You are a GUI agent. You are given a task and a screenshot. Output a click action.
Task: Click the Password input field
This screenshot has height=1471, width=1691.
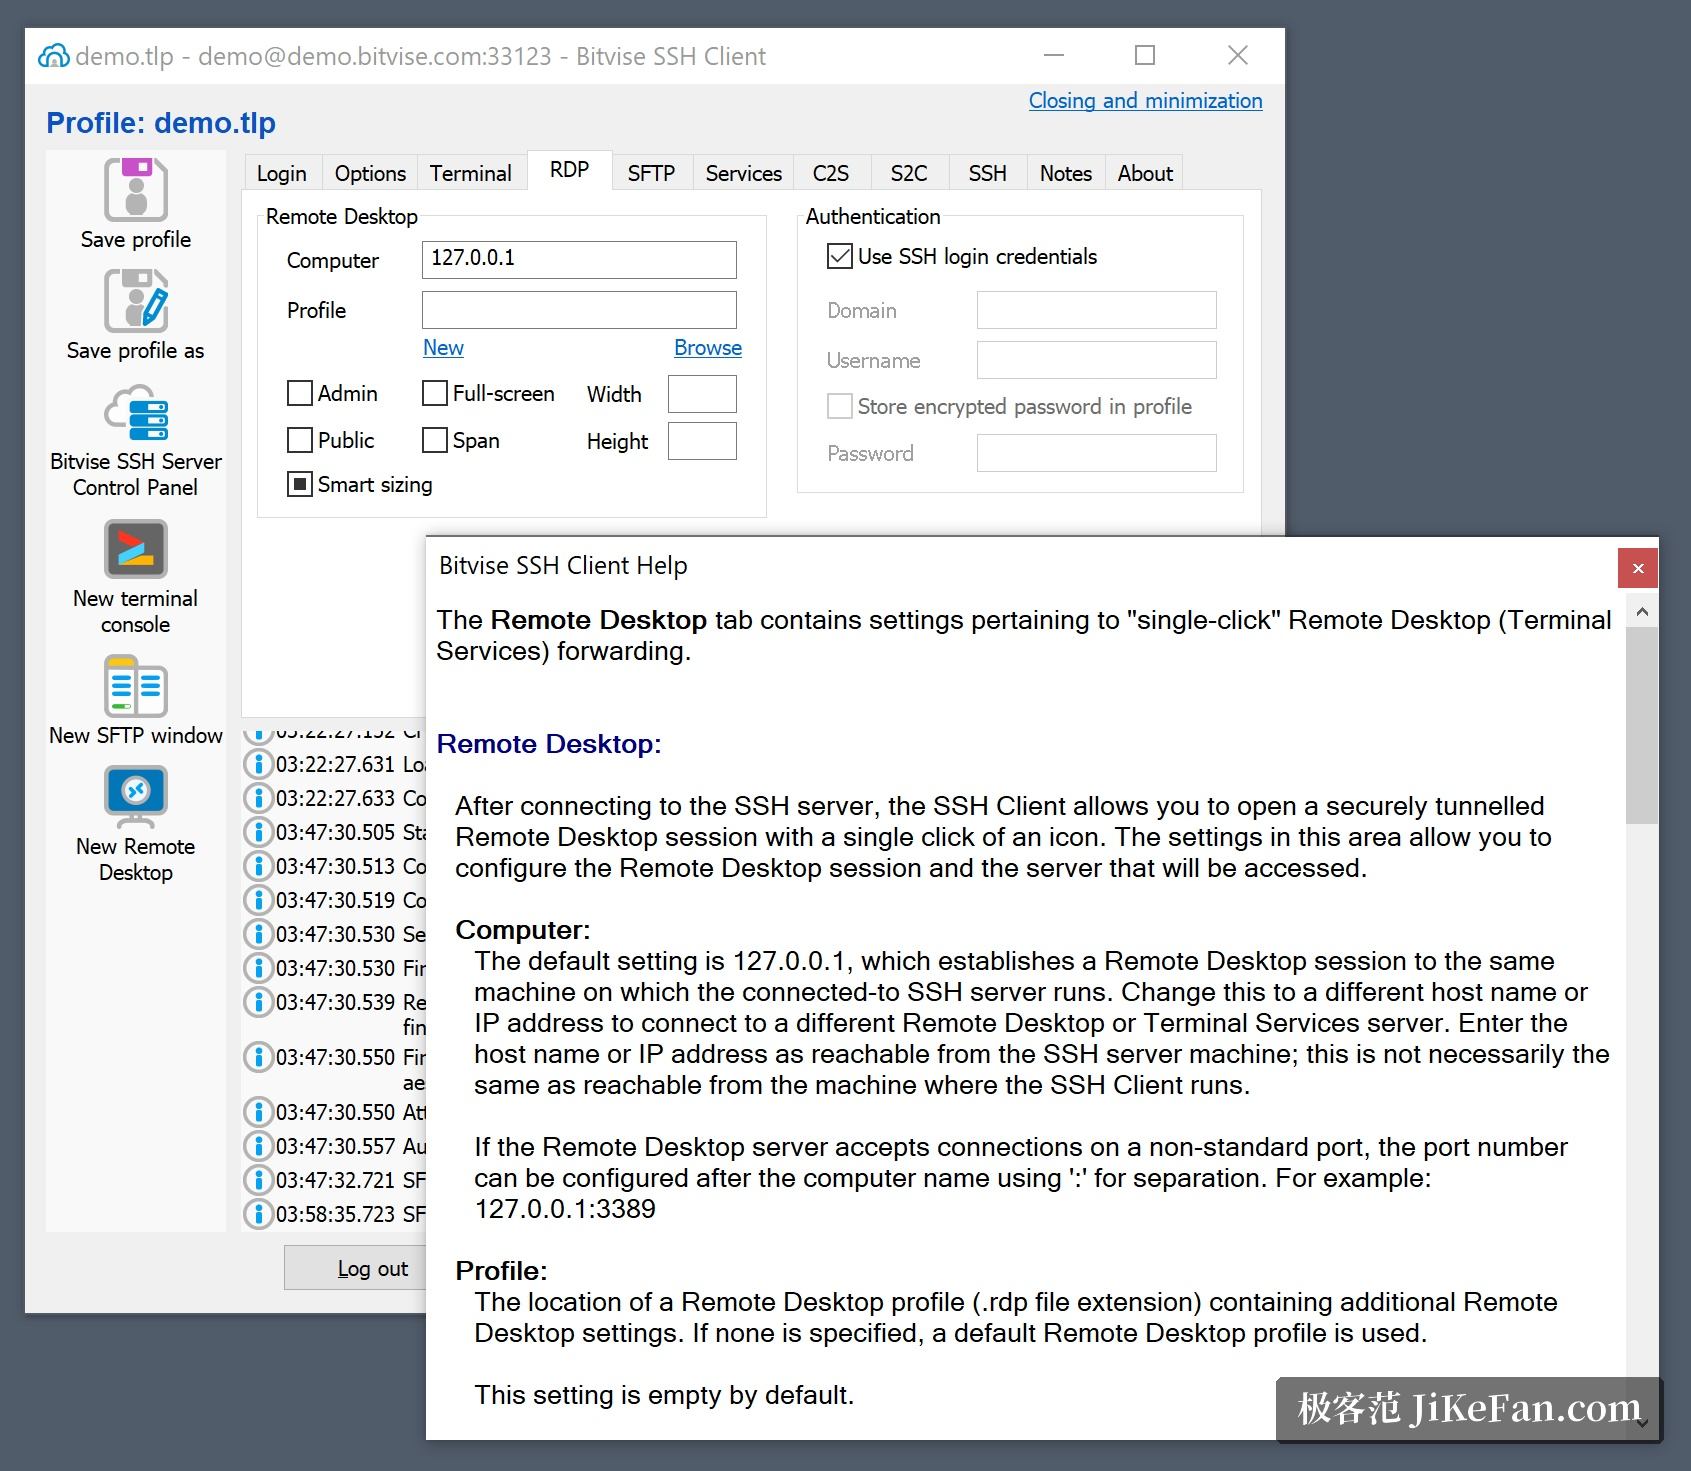(x=1096, y=453)
